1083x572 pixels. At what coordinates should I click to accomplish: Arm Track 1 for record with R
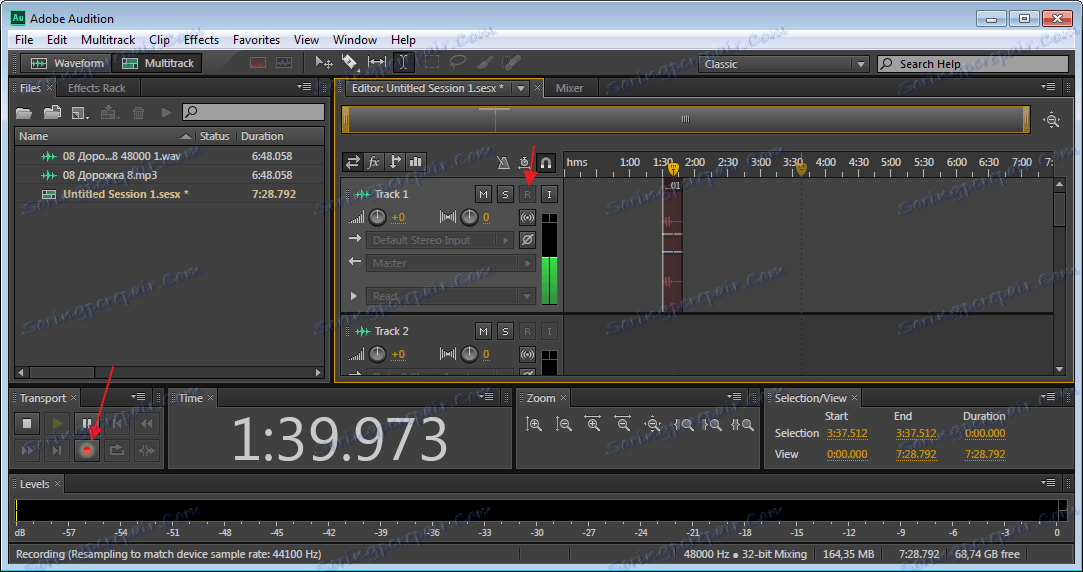tap(527, 194)
